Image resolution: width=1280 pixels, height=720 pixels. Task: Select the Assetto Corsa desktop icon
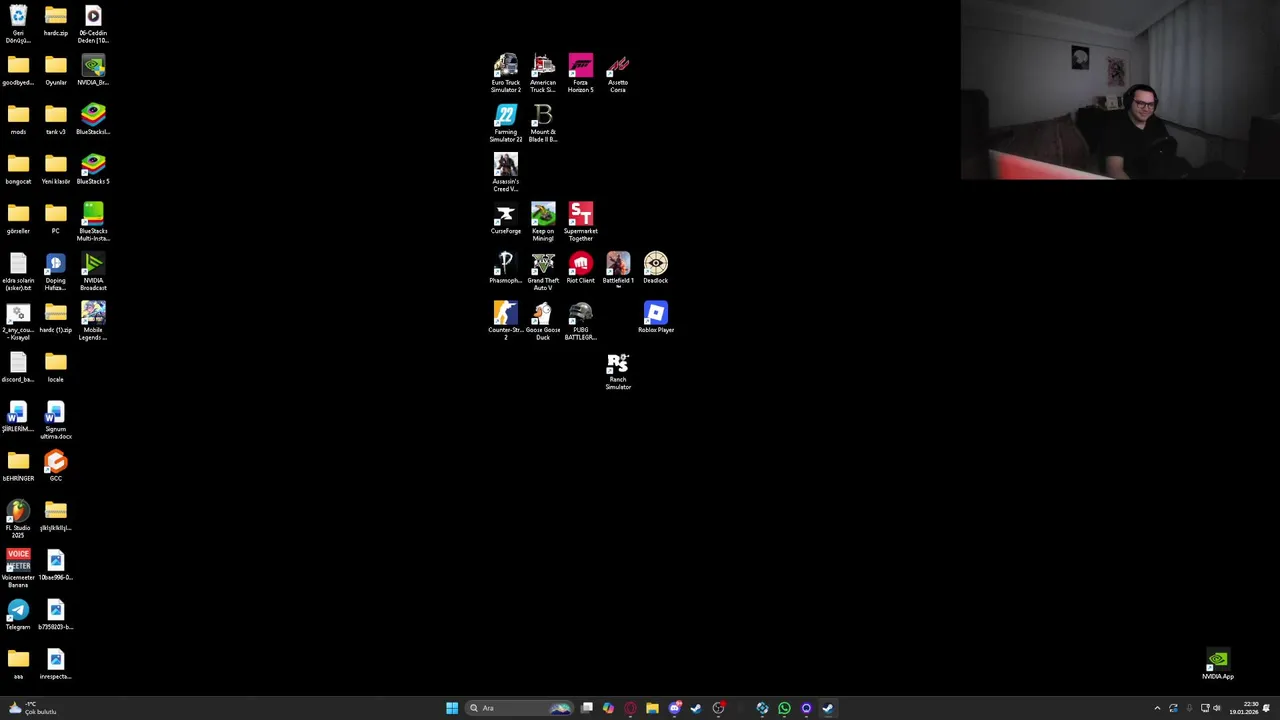[618, 73]
